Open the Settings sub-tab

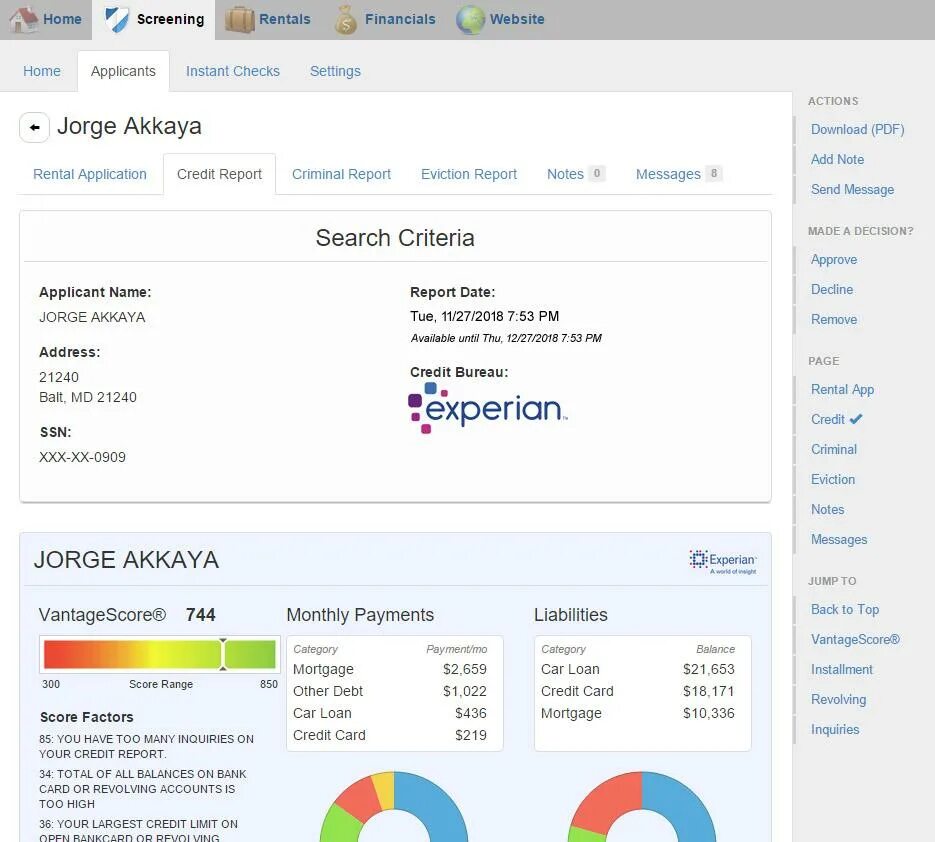pyautogui.click(x=335, y=71)
